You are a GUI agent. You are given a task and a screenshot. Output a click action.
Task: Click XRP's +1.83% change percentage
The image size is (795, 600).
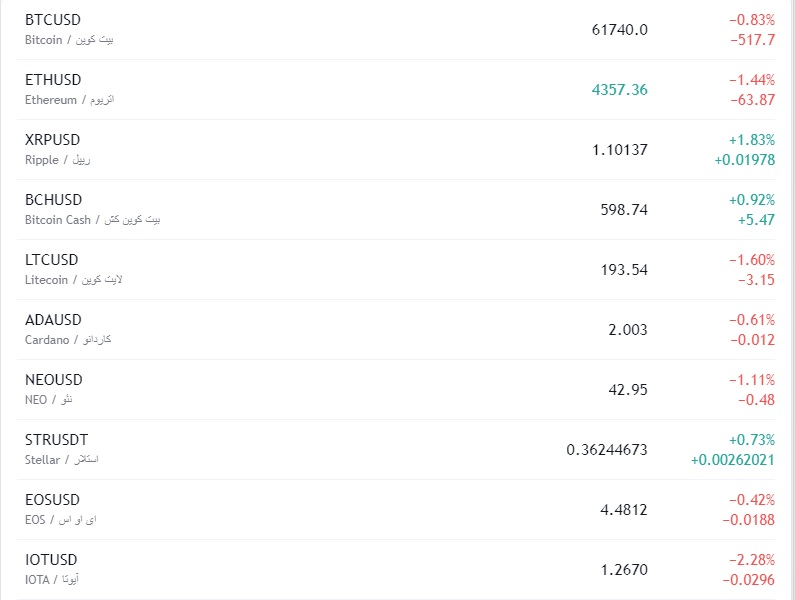[x=751, y=140]
